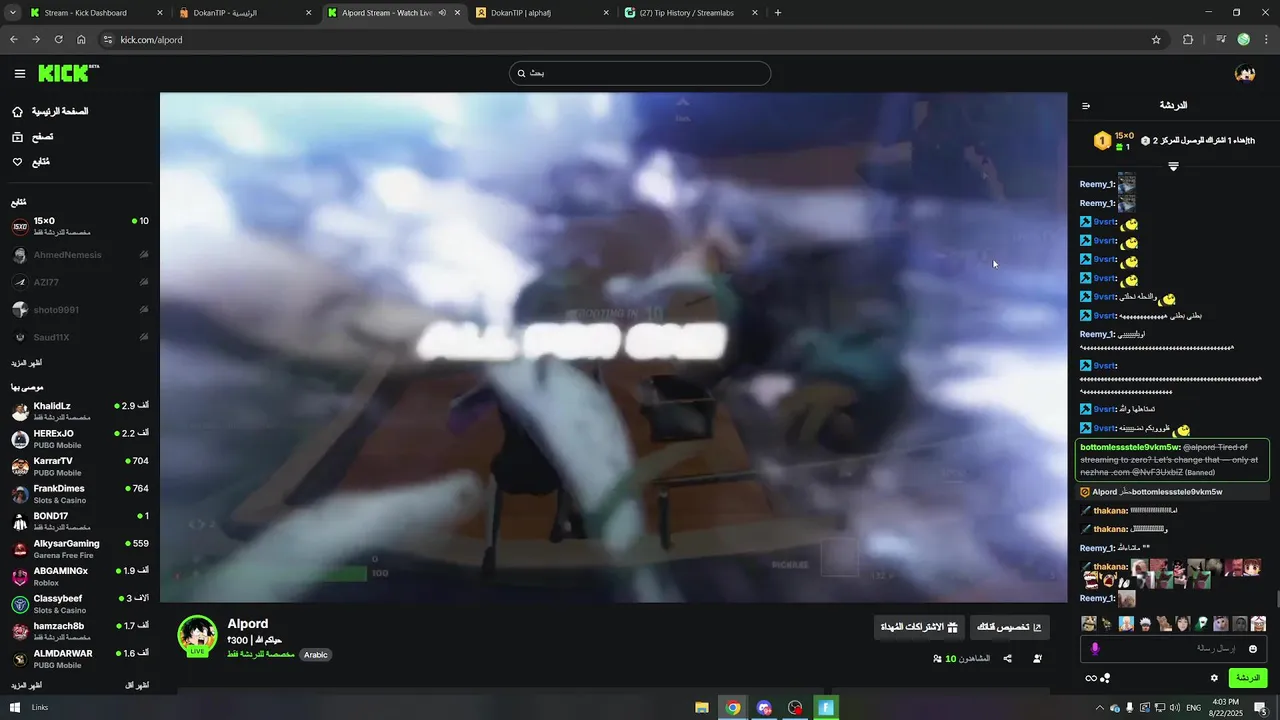Expand the followed channels list

pos(27,363)
